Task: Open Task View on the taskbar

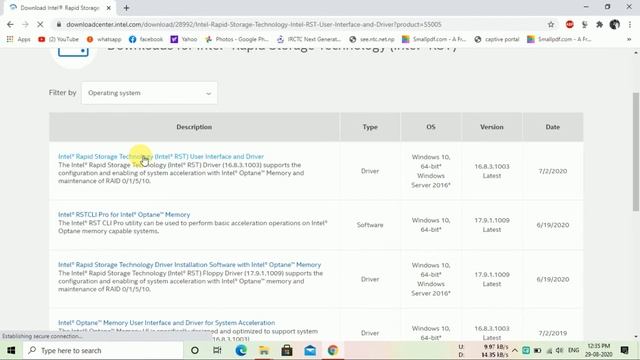Action: pos(217,351)
